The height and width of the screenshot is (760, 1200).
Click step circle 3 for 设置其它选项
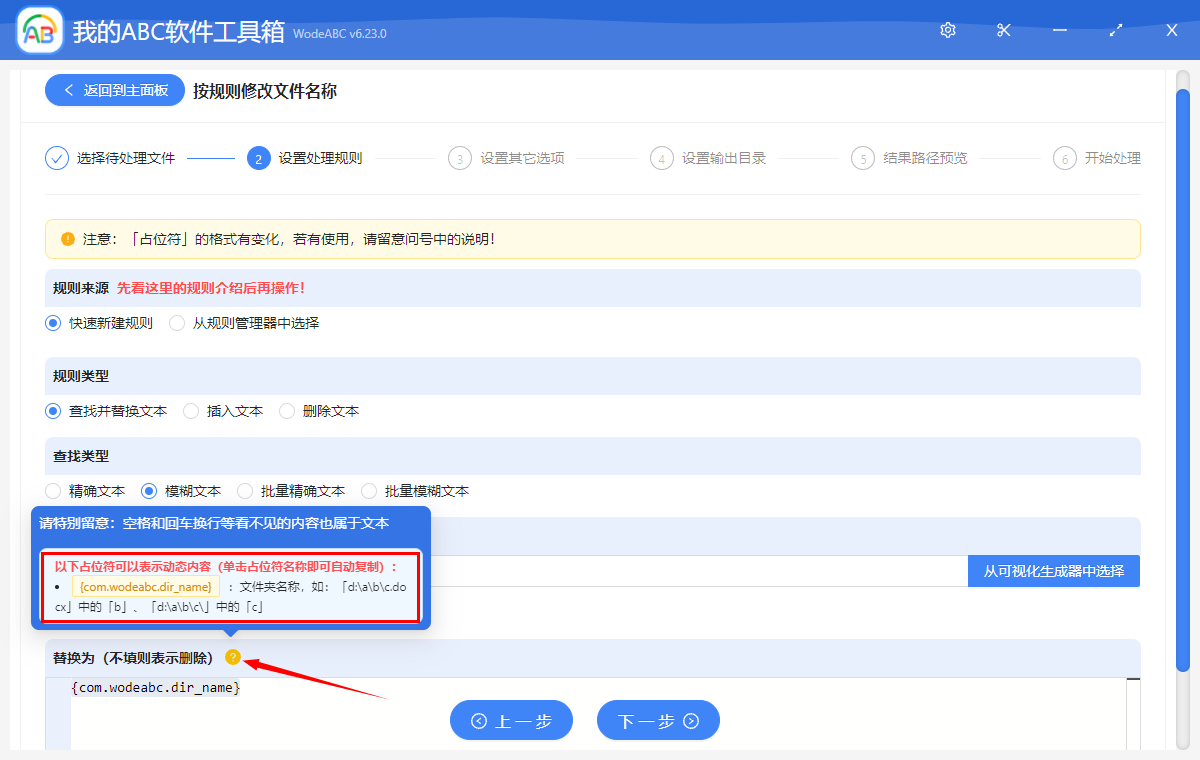(x=460, y=158)
